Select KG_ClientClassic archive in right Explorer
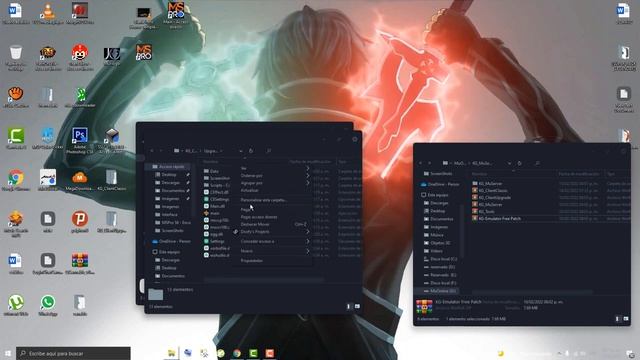Image resolution: width=640 pixels, height=360 pixels. click(490, 191)
